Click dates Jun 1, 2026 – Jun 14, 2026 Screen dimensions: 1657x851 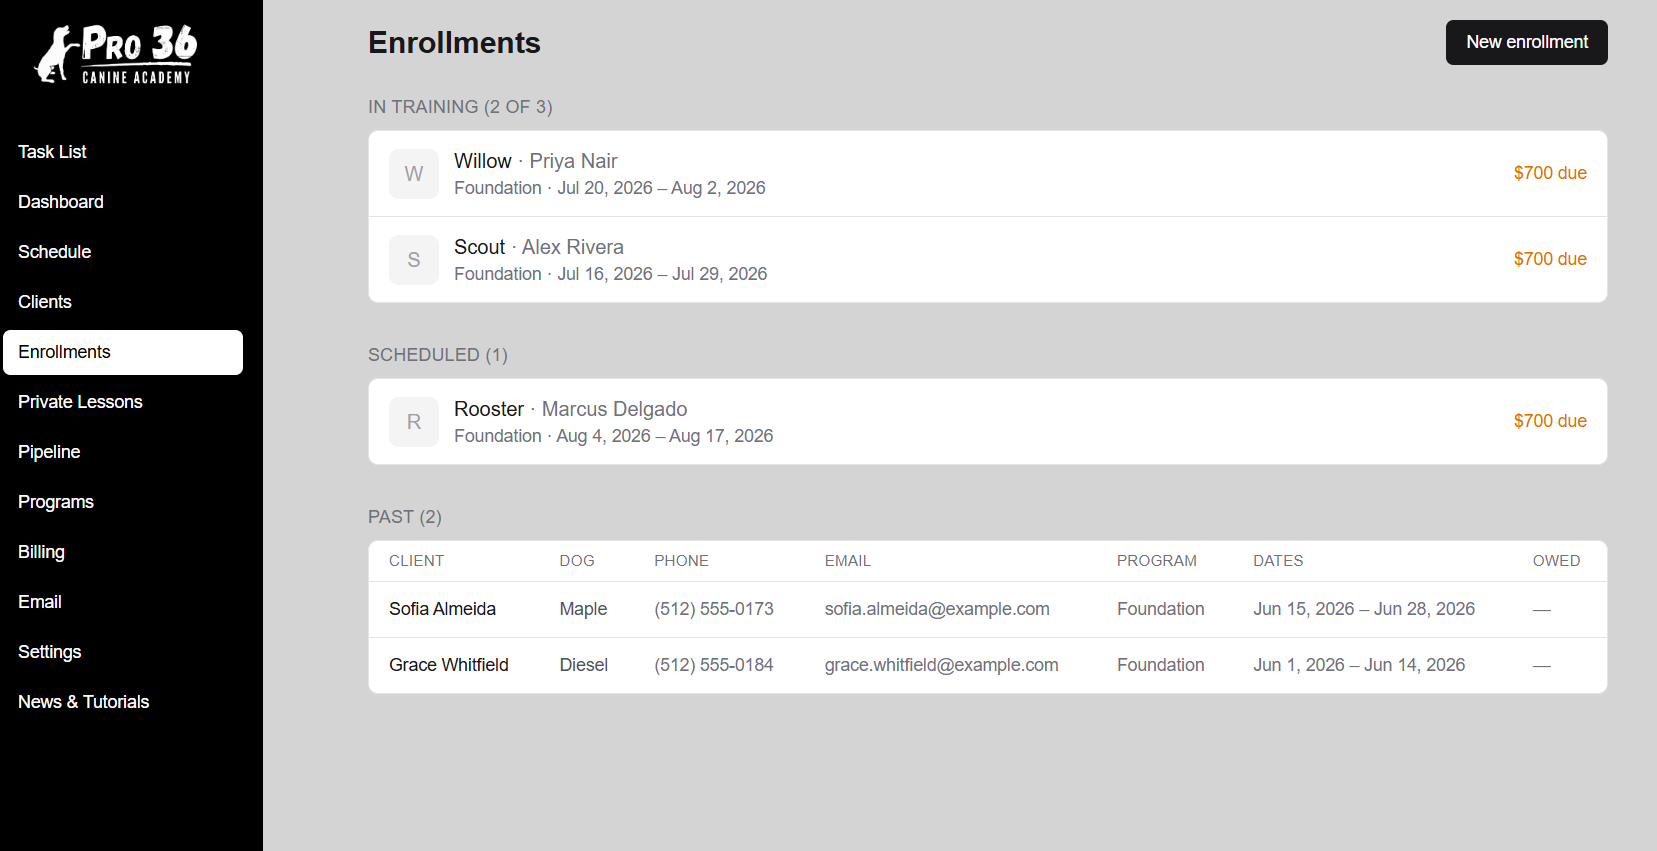tap(1359, 665)
